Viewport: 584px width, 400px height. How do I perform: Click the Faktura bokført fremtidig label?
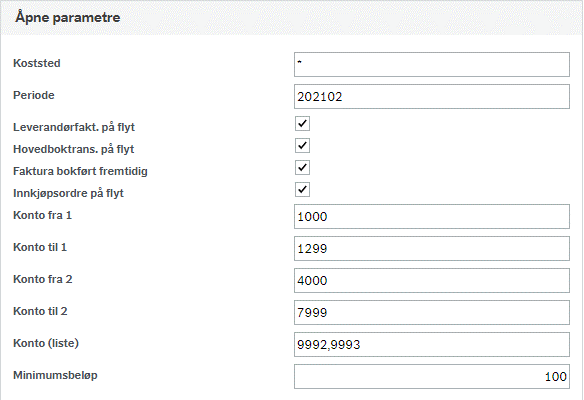[80, 171]
